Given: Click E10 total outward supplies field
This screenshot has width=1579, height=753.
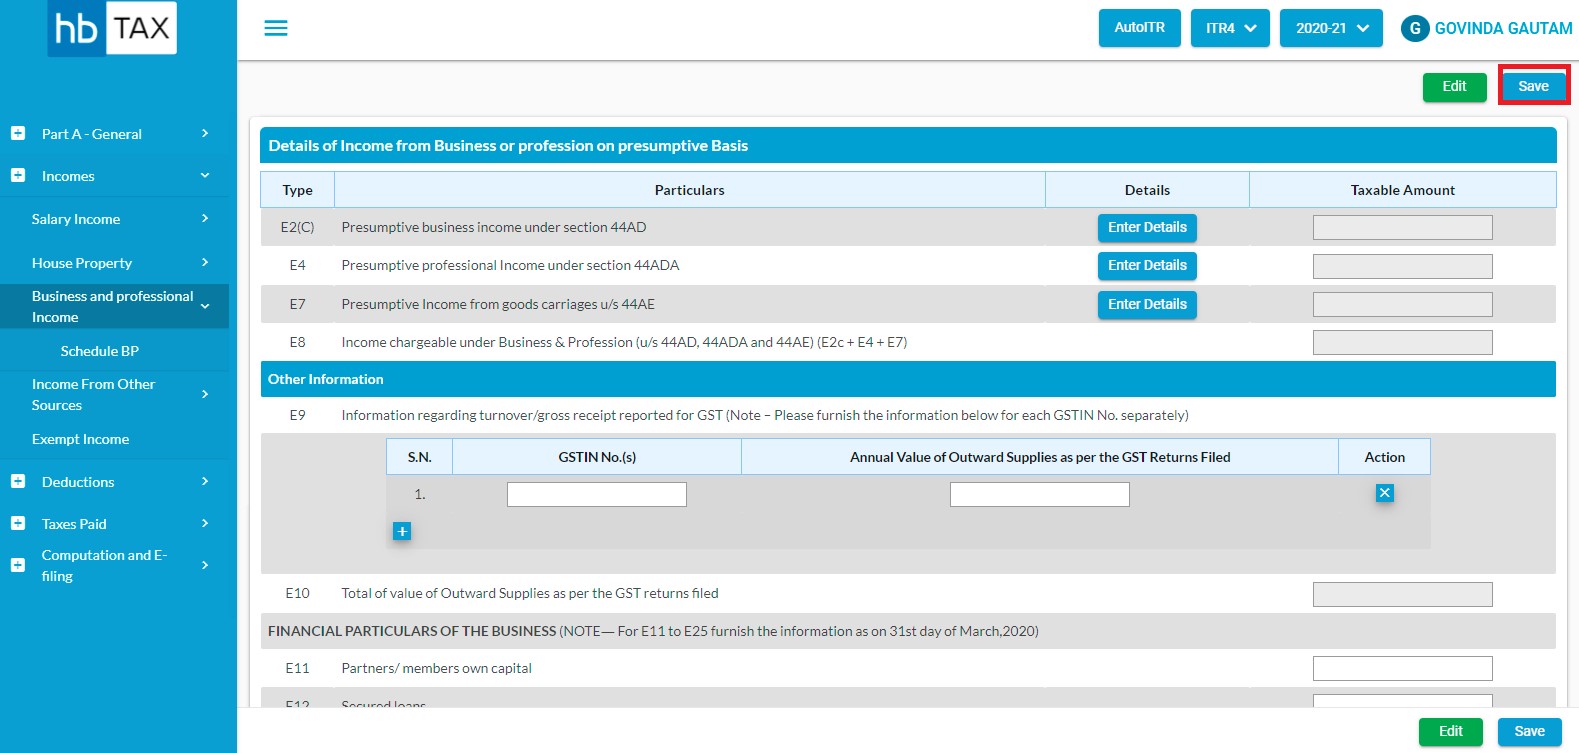Looking at the screenshot, I should click(x=1403, y=594).
